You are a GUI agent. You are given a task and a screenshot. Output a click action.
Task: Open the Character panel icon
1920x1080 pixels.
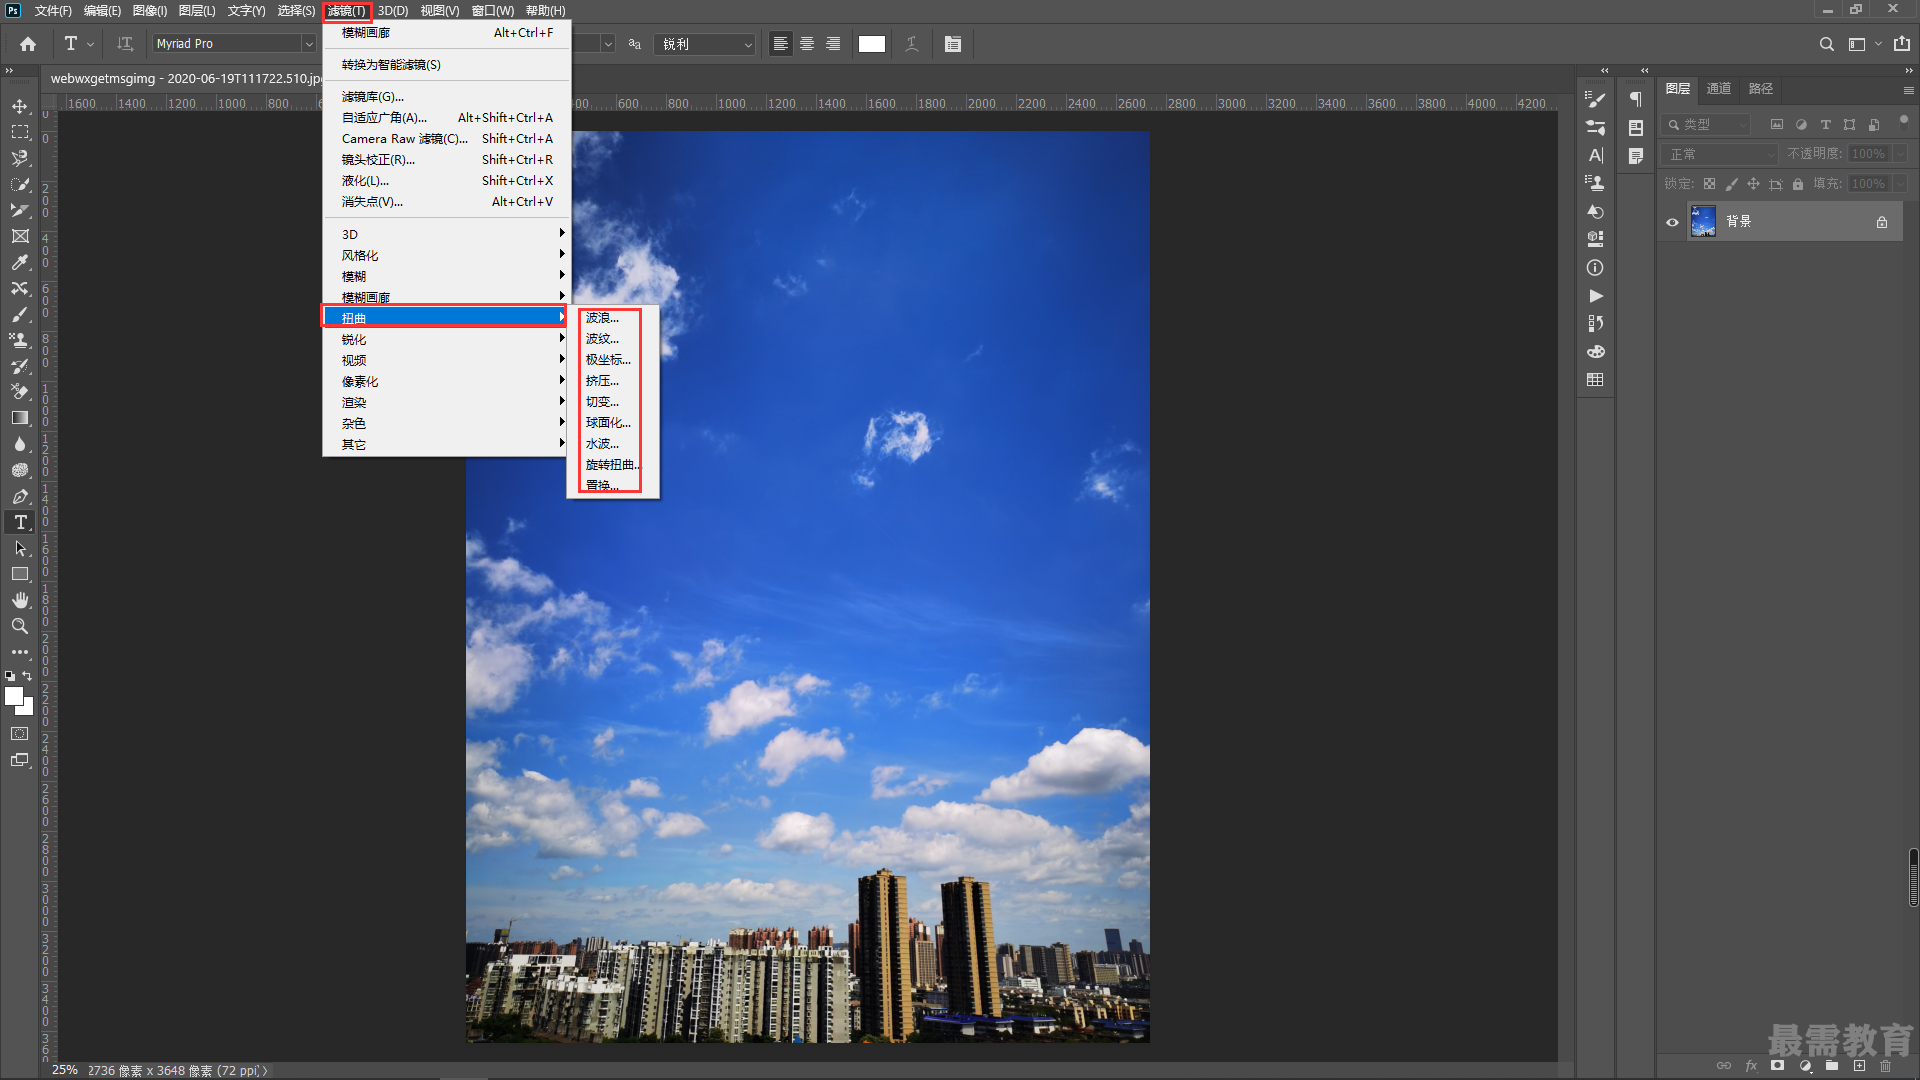coord(1596,155)
